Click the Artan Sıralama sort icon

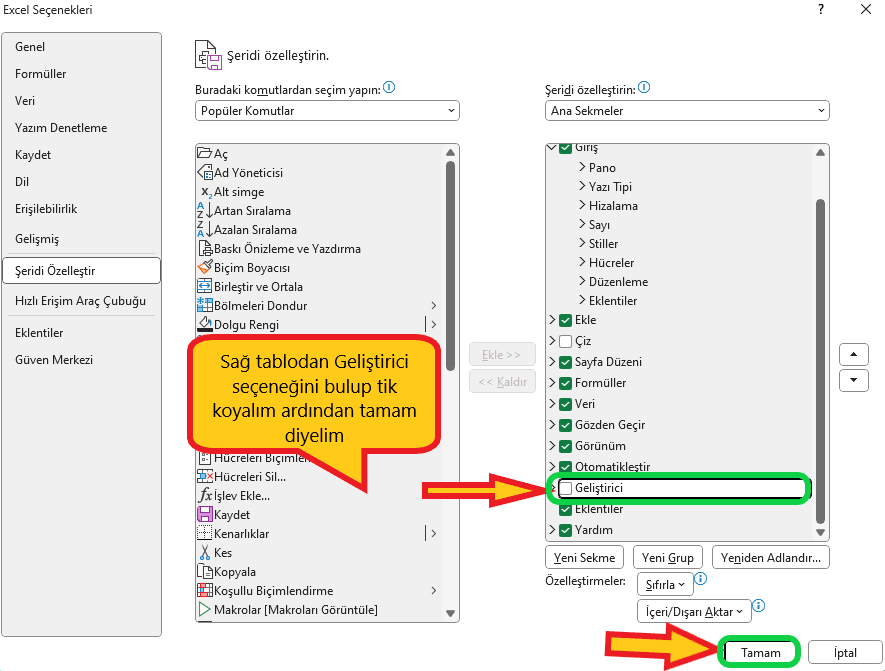click(x=205, y=211)
